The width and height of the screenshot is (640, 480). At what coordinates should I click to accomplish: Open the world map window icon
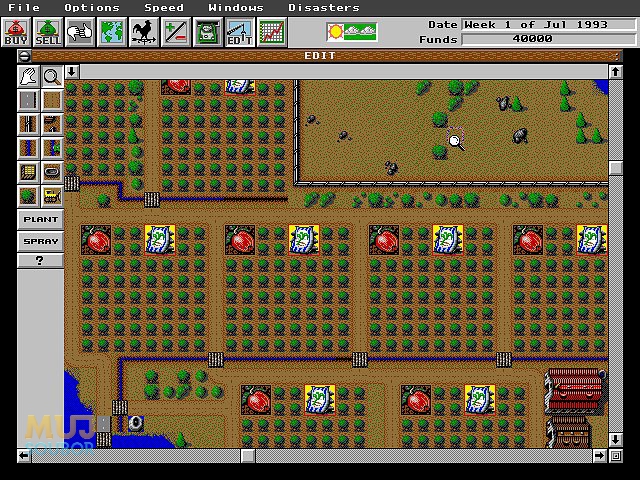coord(112,32)
